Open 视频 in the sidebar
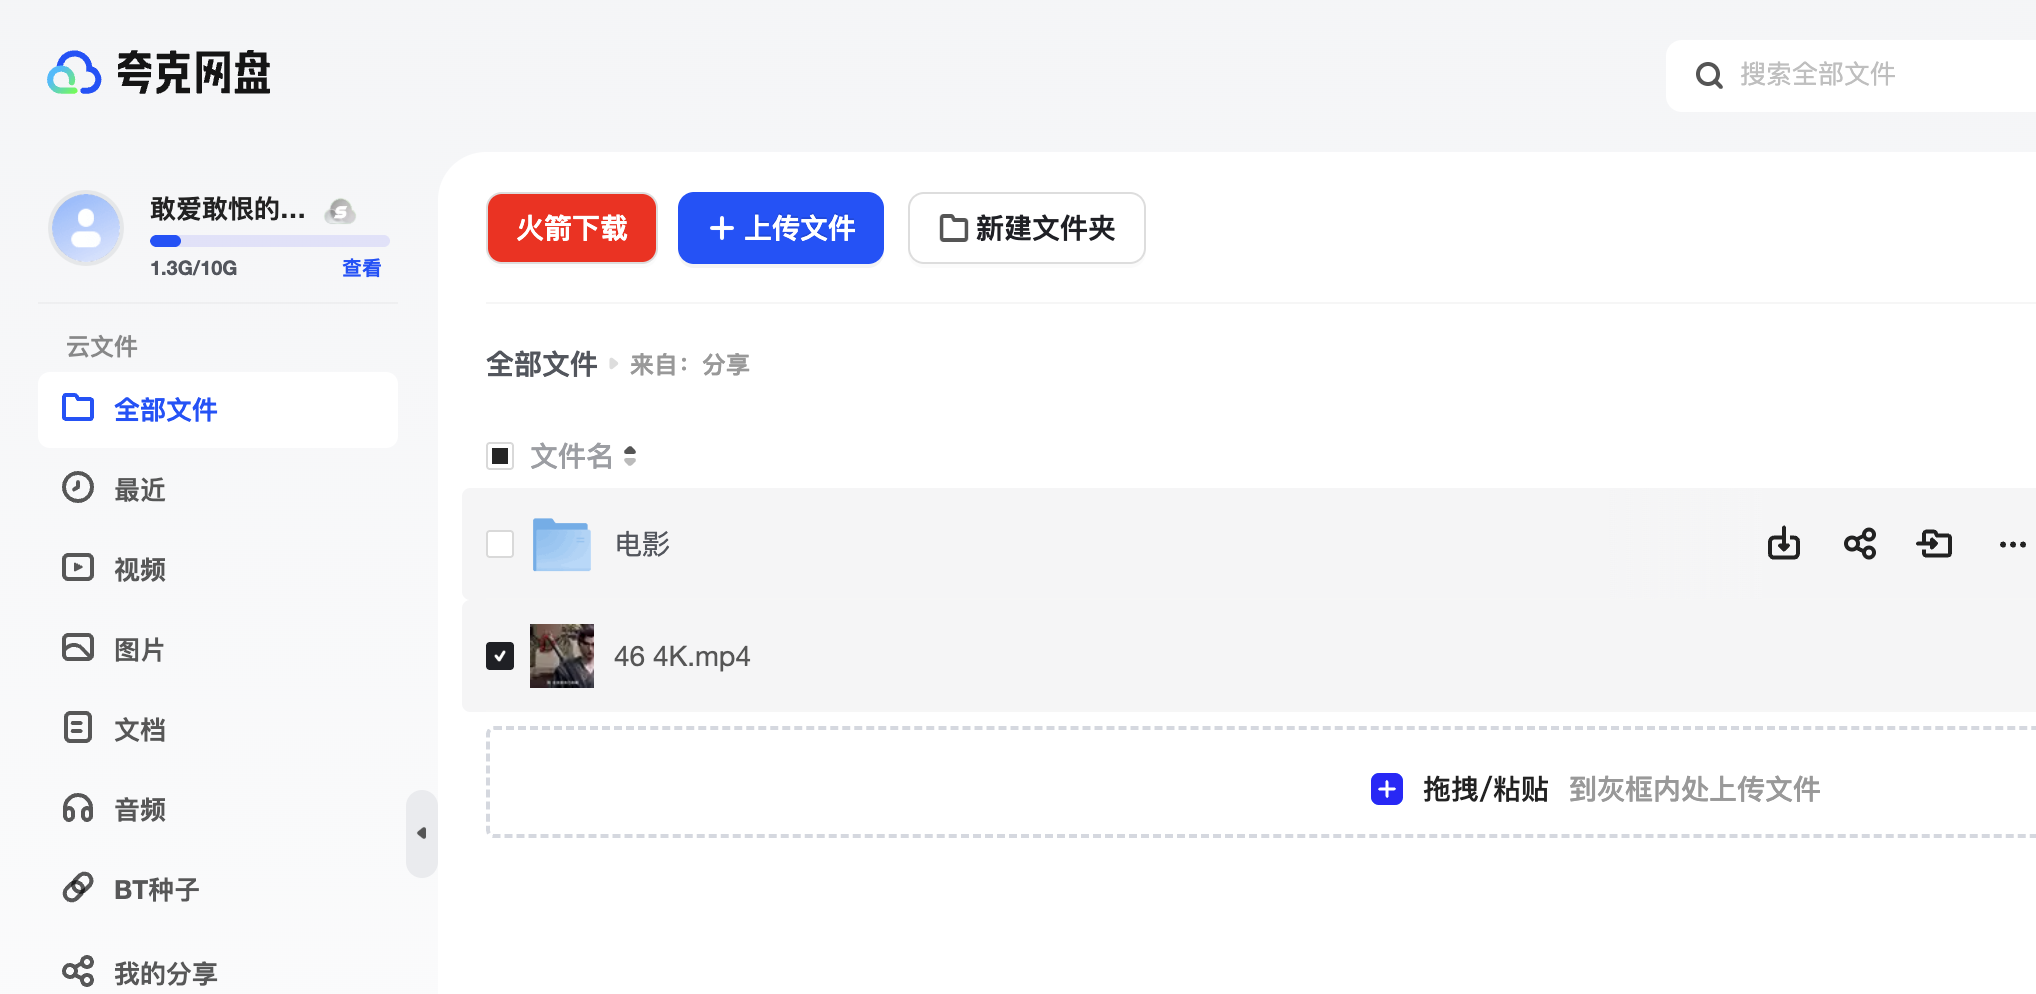The width and height of the screenshot is (2036, 994). tap(140, 569)
